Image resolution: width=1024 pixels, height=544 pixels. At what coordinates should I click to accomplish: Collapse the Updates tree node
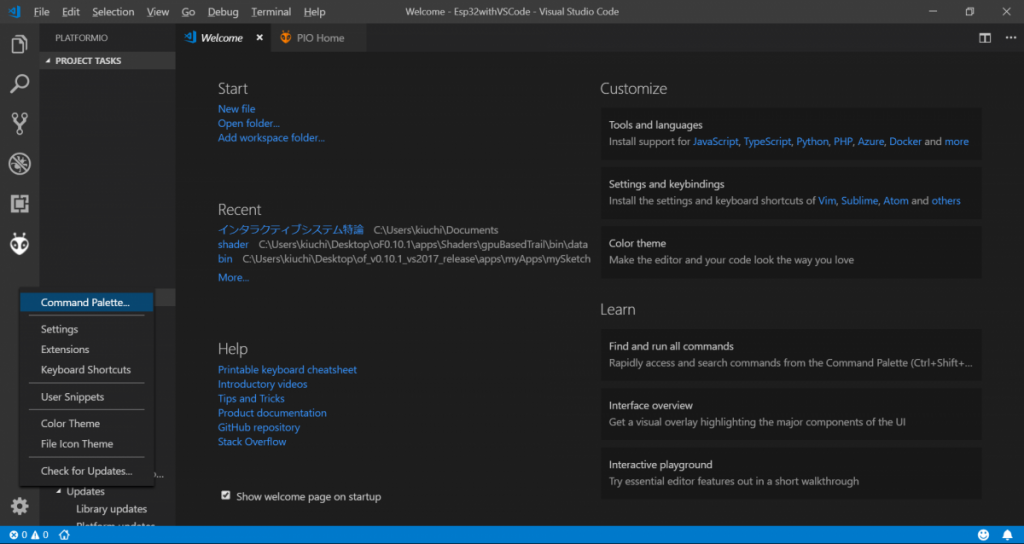coord(59,492)
